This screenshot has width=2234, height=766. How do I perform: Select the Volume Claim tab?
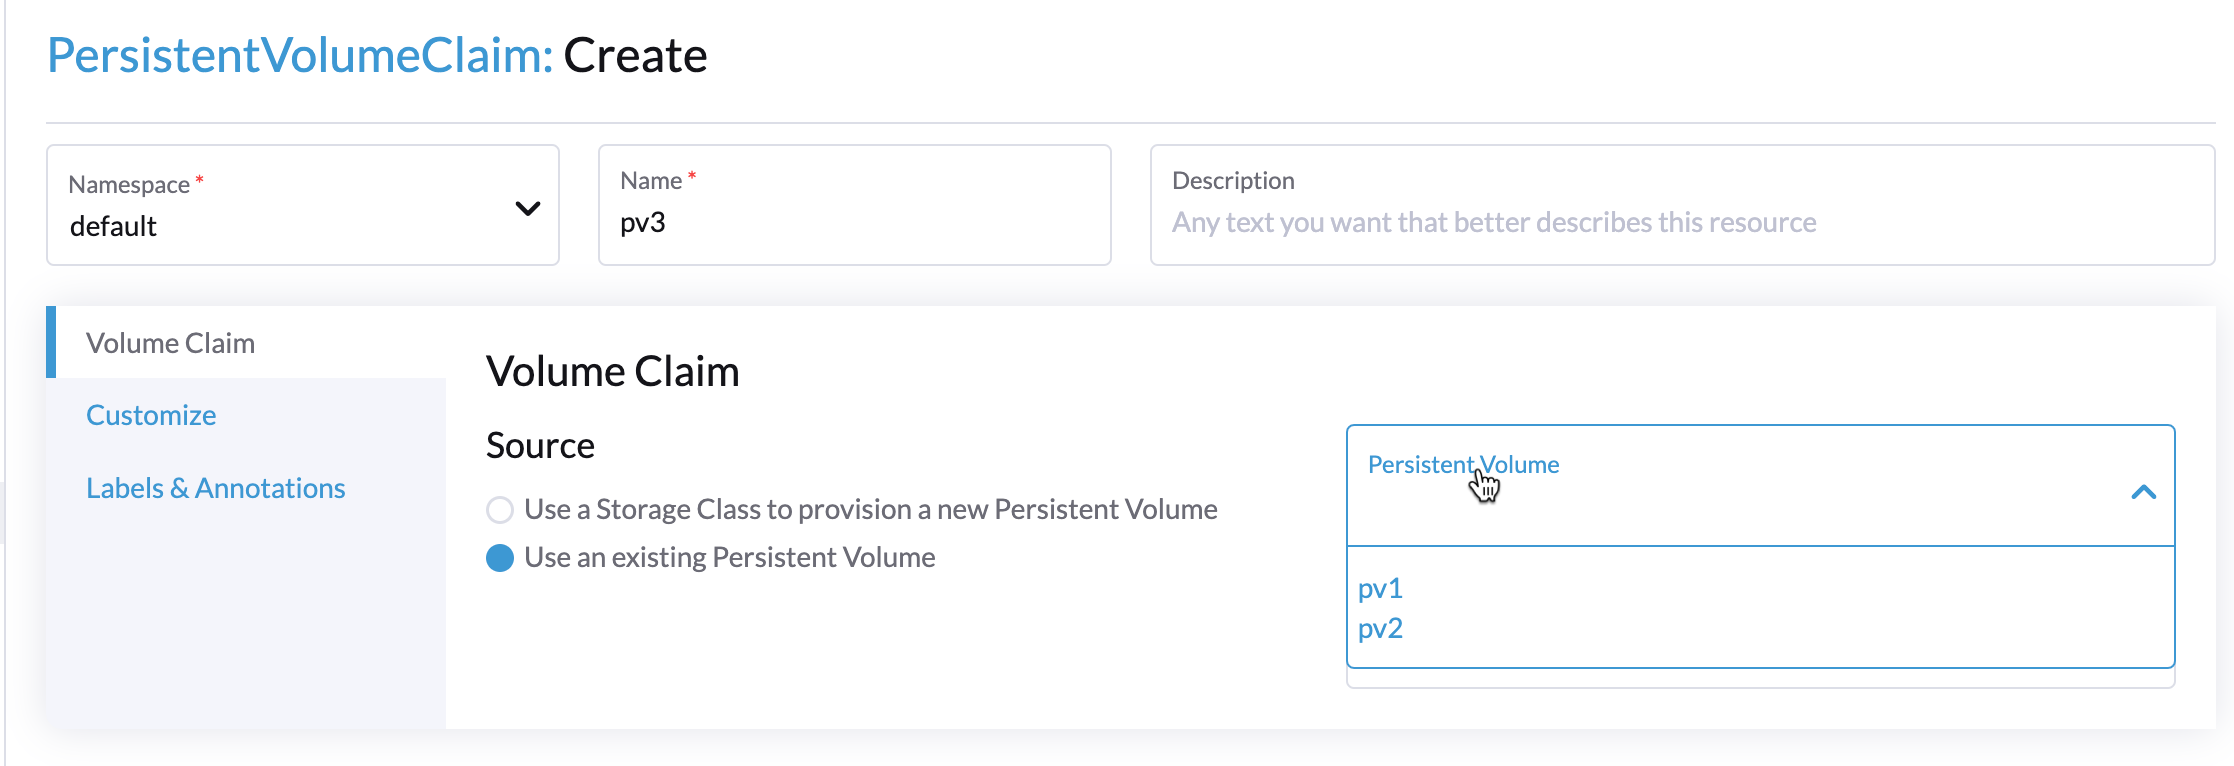tap(171, 343)
